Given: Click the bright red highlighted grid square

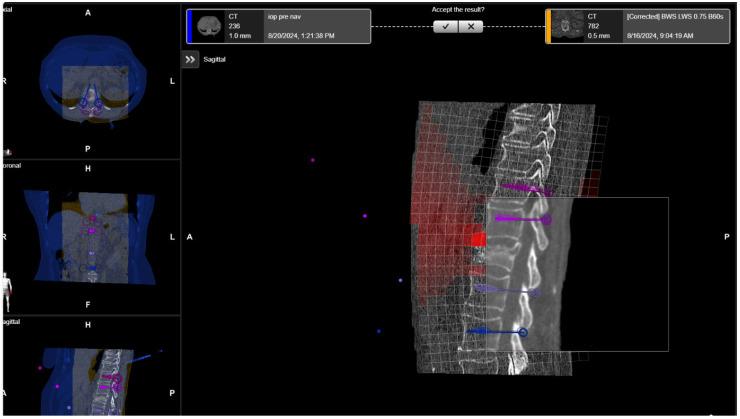Looking at the screenshot, I should pyautogui.click(x=478, y=239).
